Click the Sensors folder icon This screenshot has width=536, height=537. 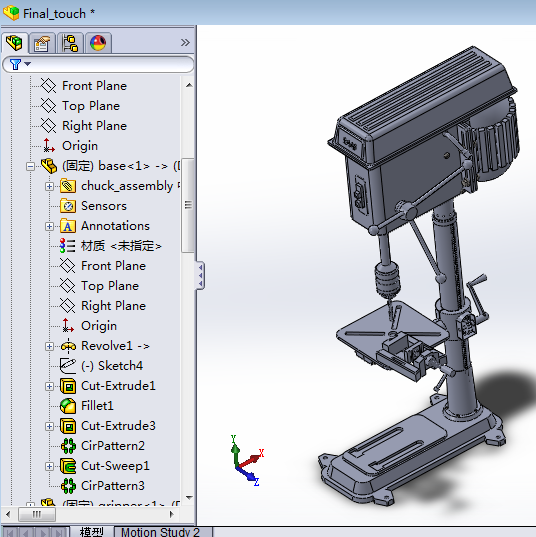[x=68, y=206]
